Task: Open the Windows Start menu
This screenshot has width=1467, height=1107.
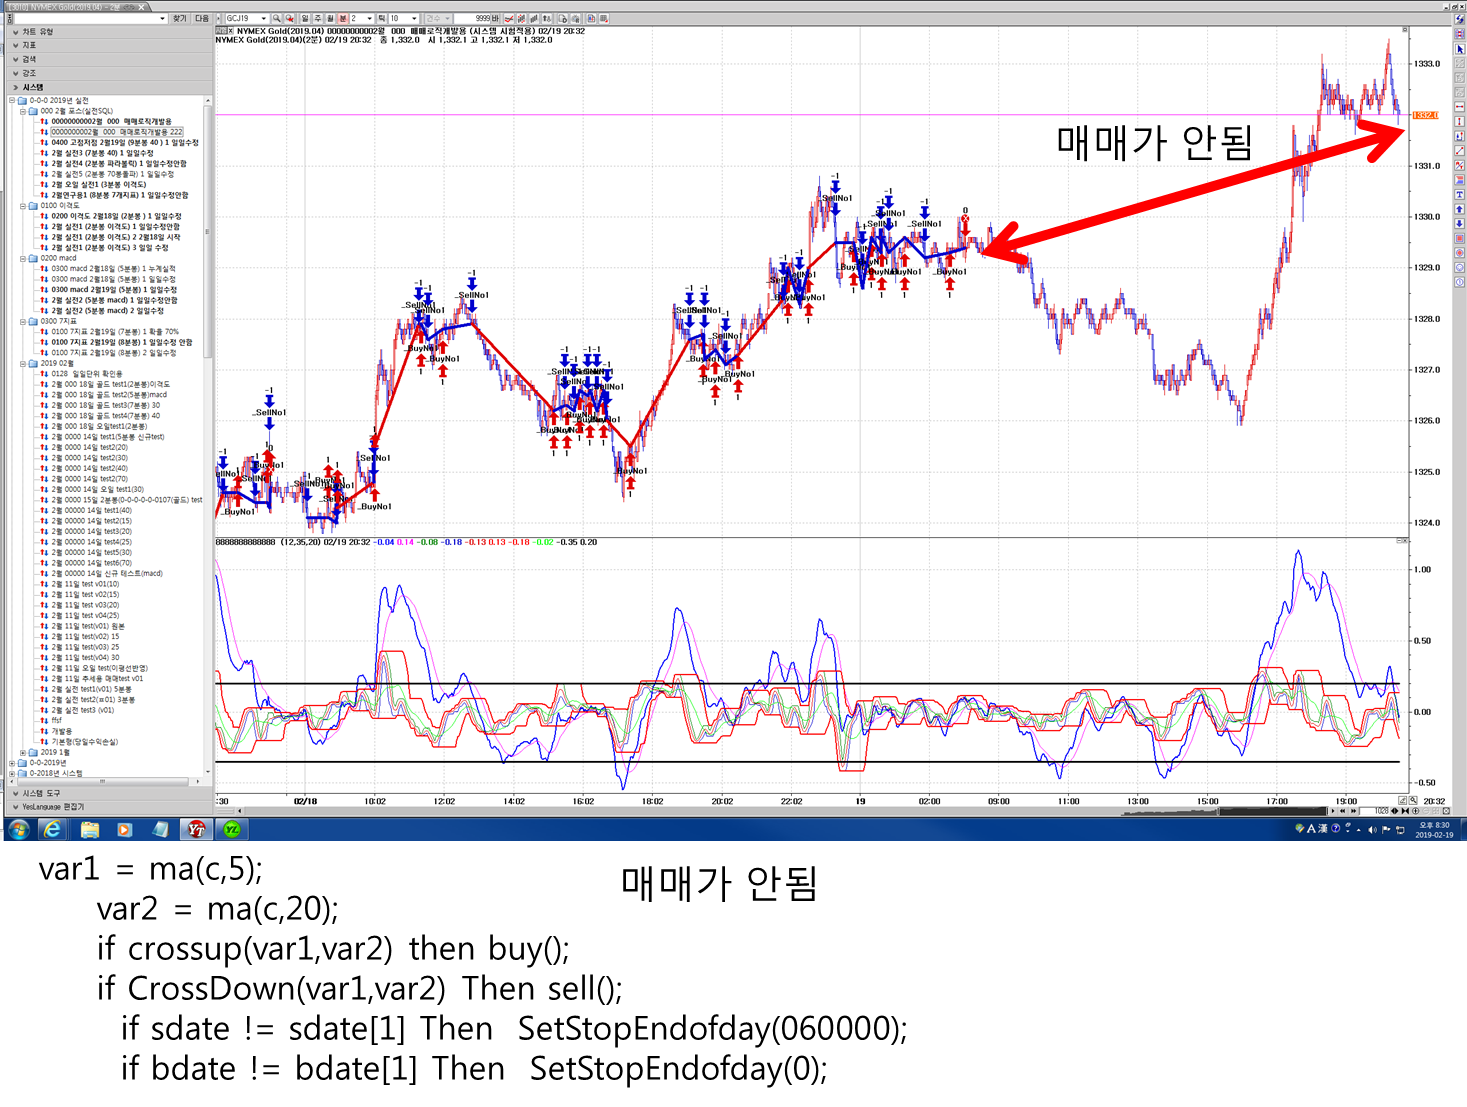Action: pyautogui.click(x=18, y=829)
